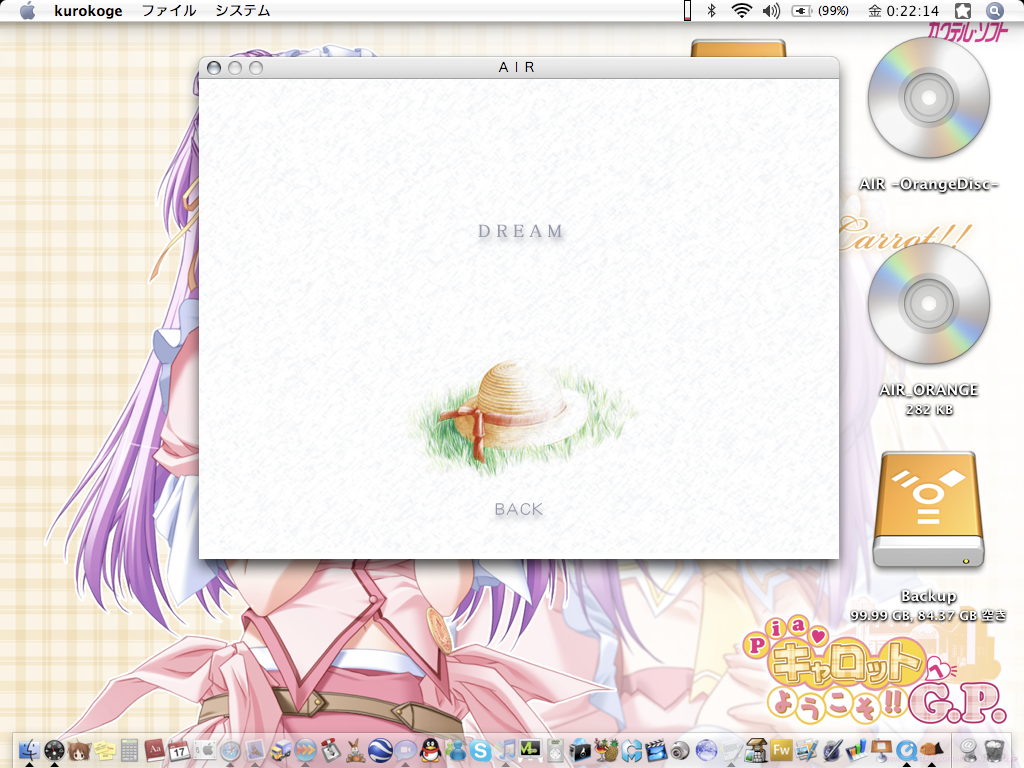Open System Preferences from the Dock
1024x768 pixels.
[204, 750]
